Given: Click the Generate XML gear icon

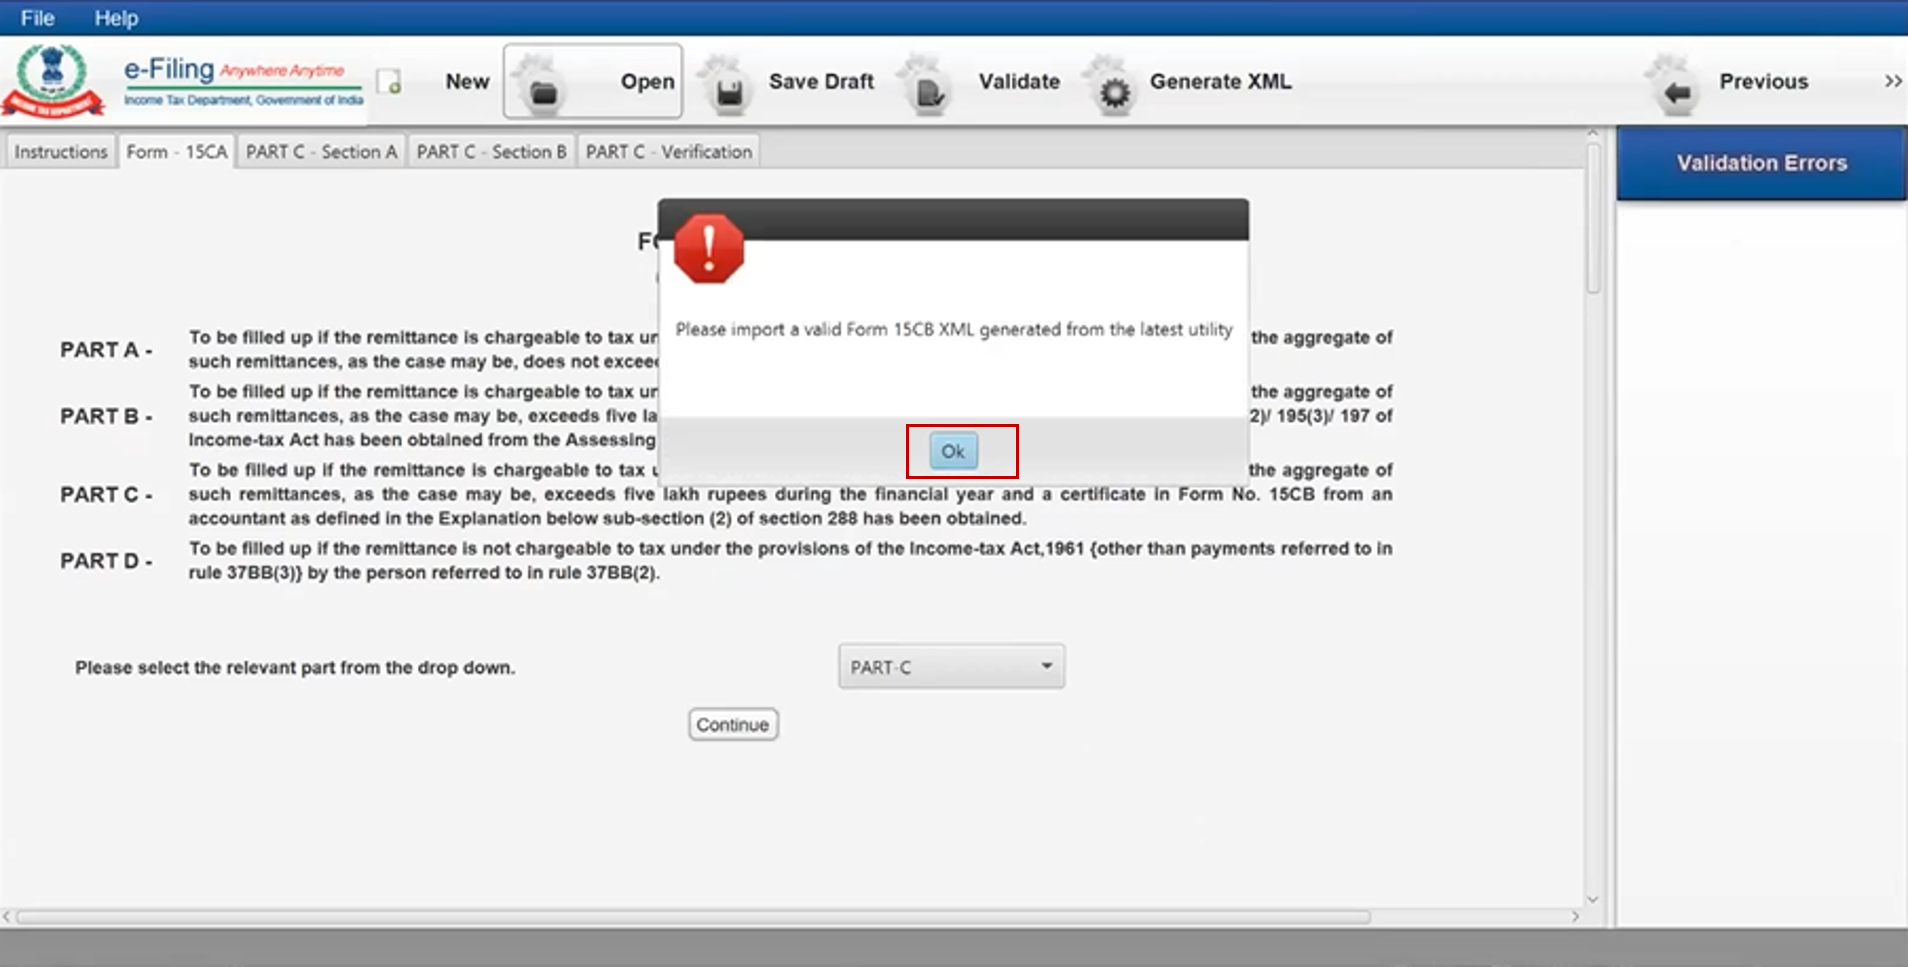Looking at the screenshot, I should (1114, 91).
